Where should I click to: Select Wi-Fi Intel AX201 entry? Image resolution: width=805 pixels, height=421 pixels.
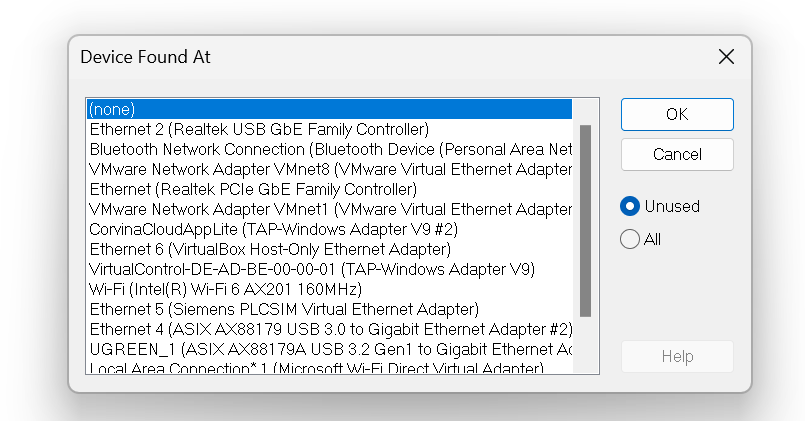coord(329,290)
